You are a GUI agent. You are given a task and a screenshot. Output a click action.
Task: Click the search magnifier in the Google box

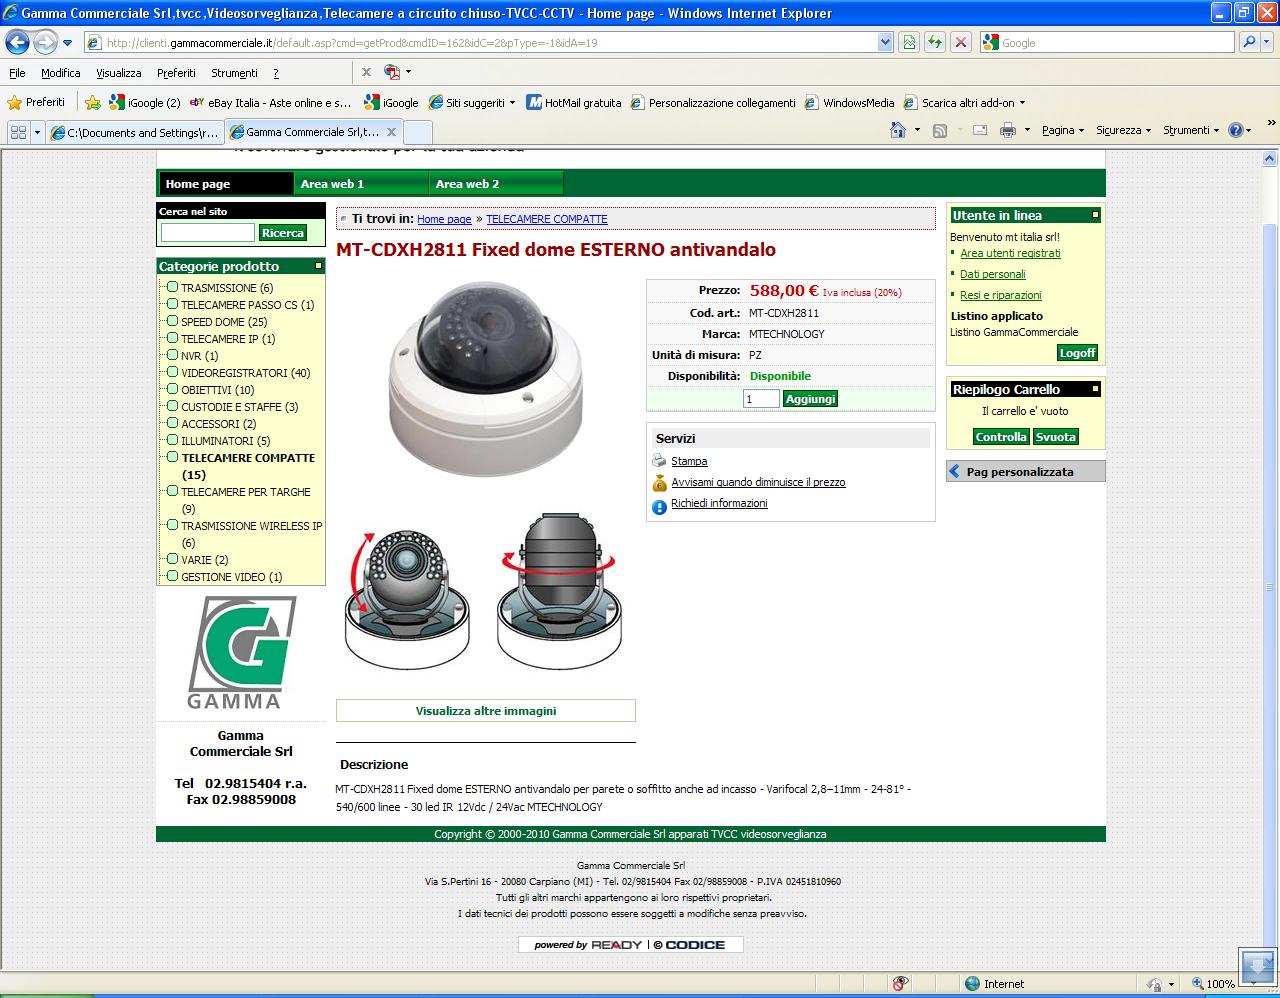pos(1249,42)
